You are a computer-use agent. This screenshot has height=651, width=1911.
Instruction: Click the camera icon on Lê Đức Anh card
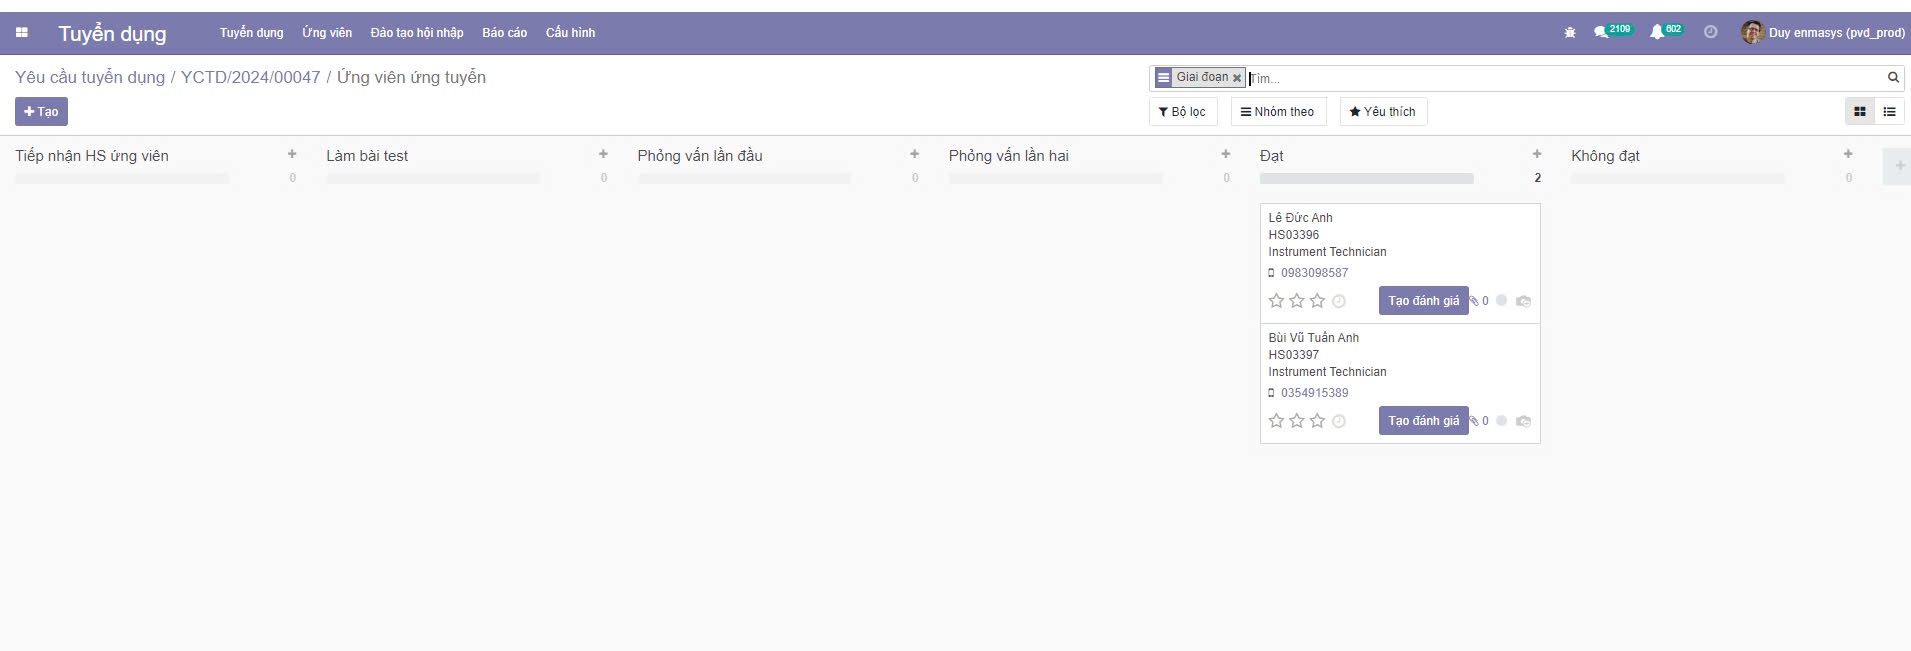point(1523,301)
